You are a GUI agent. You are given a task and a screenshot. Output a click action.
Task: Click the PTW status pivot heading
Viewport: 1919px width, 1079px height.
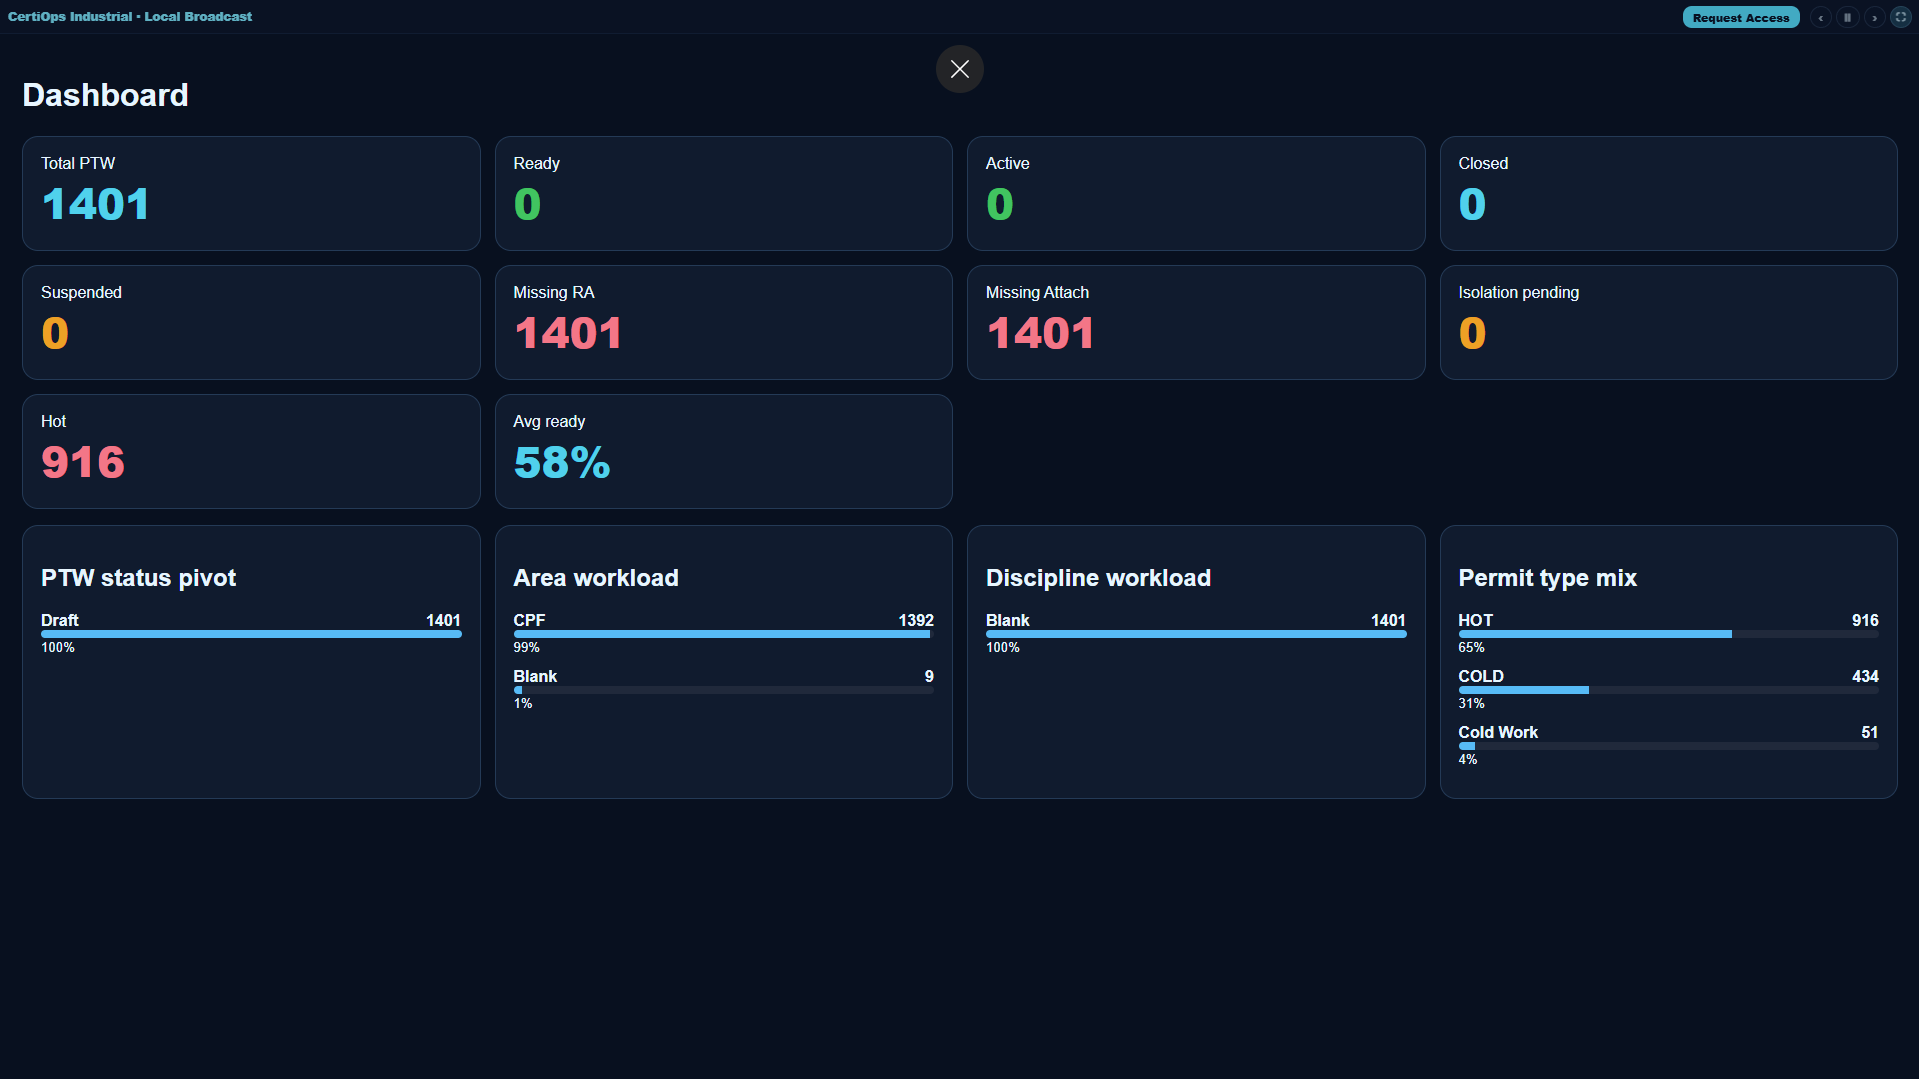tap(138, 578)
